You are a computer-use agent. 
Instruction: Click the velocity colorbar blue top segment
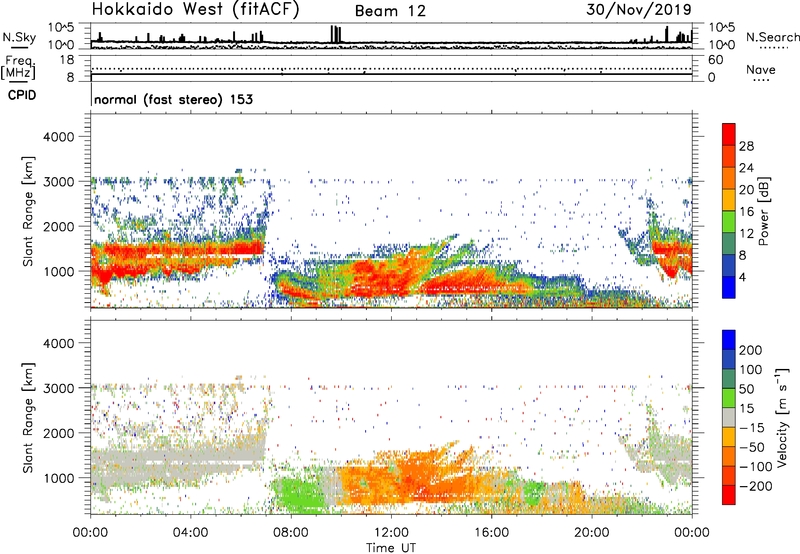point(729,340)
